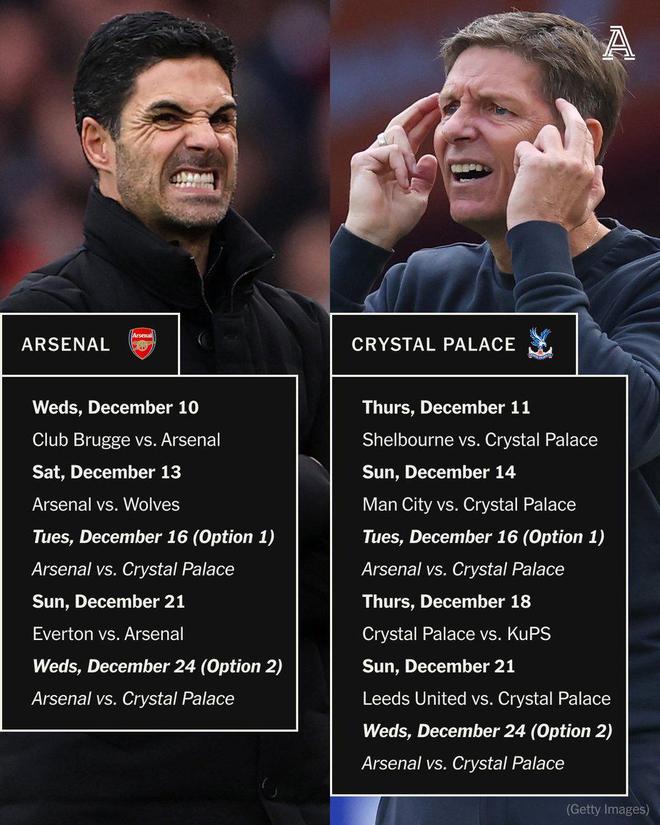Screen dimensions: 660x825
Task: Click the Sun, December 14 date
Action: (439, 472)
